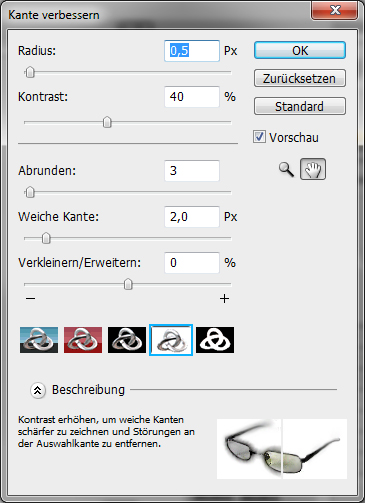Click into the Radius value field
365x503 pixels.
coord(192,51)
